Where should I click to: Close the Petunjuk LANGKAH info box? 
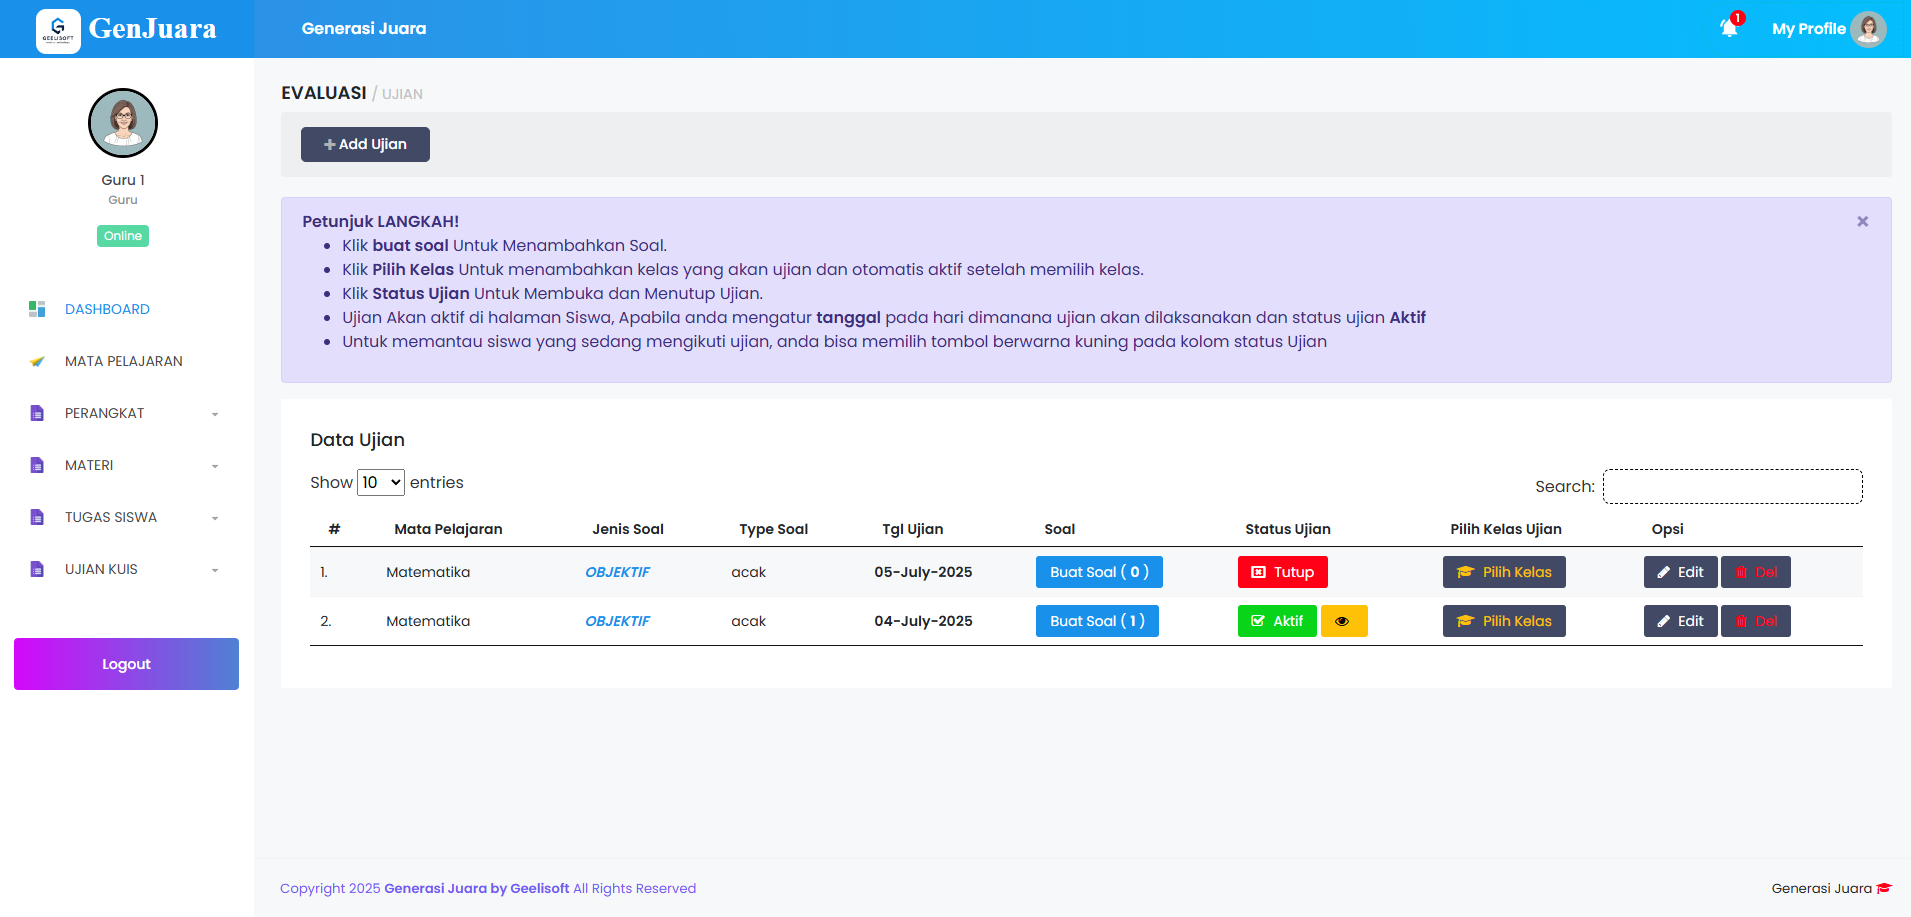pyautogui.click(x=1862, y=222)
